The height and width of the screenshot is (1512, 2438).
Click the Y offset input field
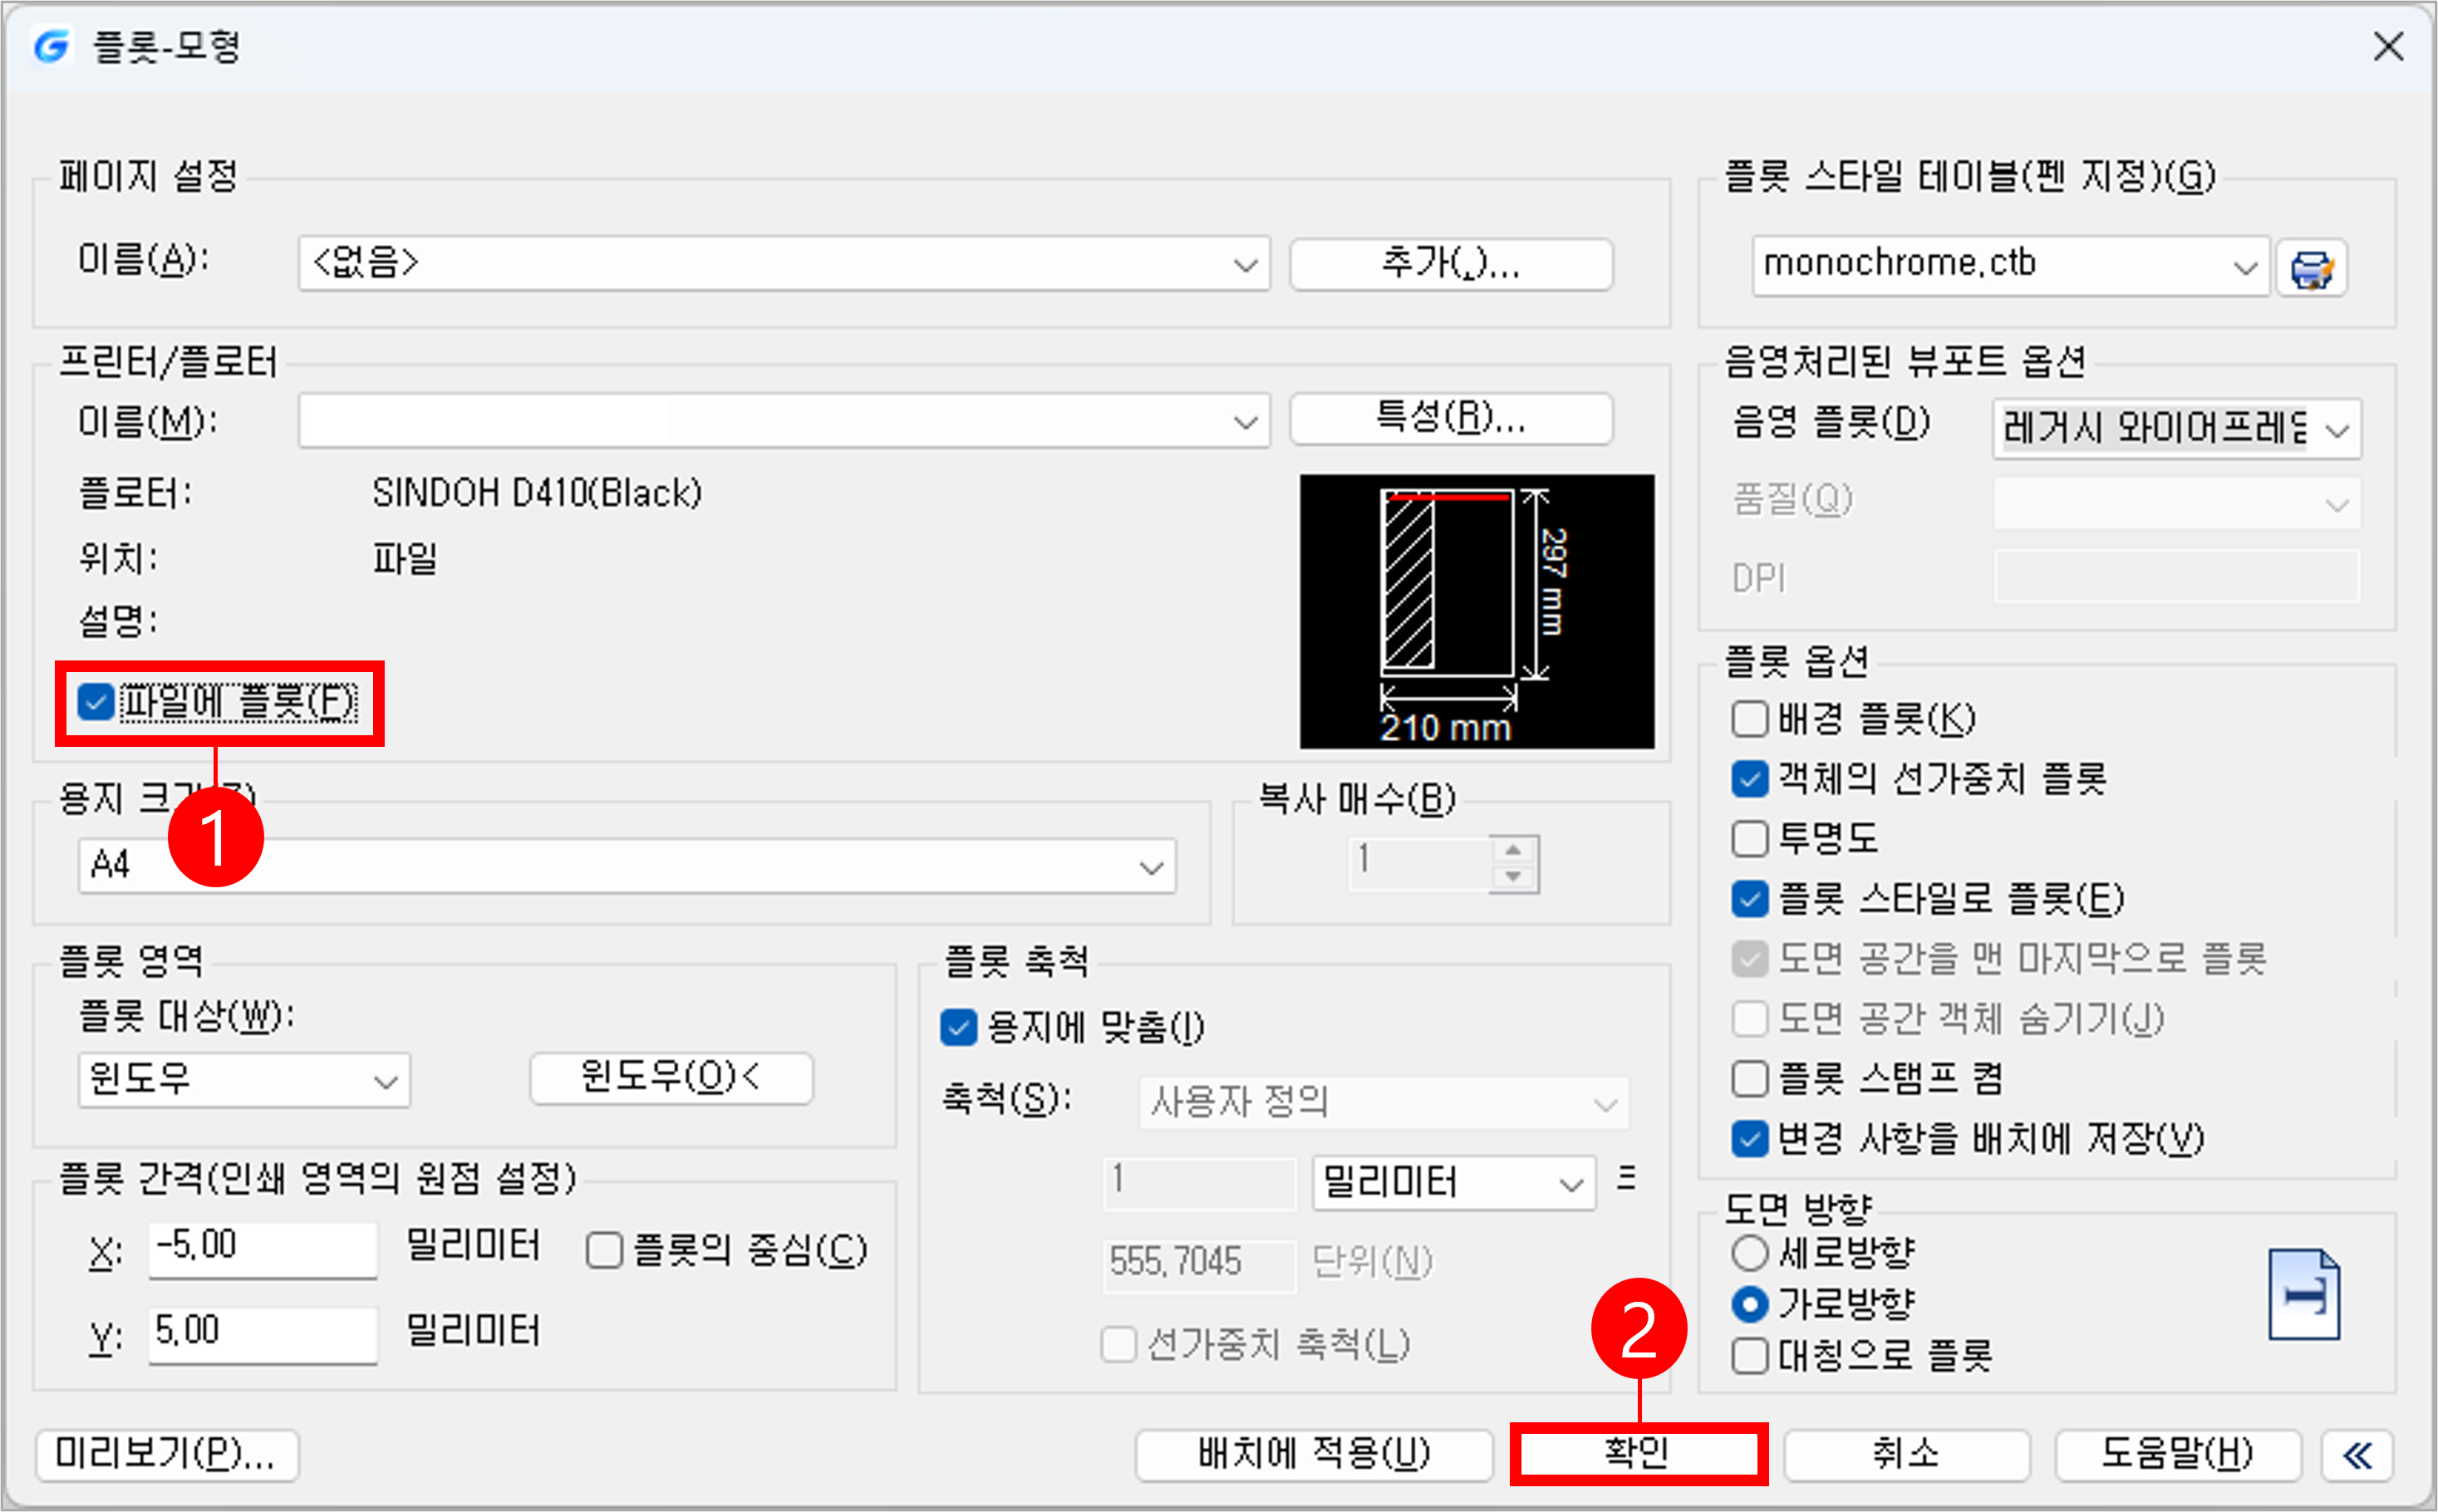click(x=263, y=1334)
